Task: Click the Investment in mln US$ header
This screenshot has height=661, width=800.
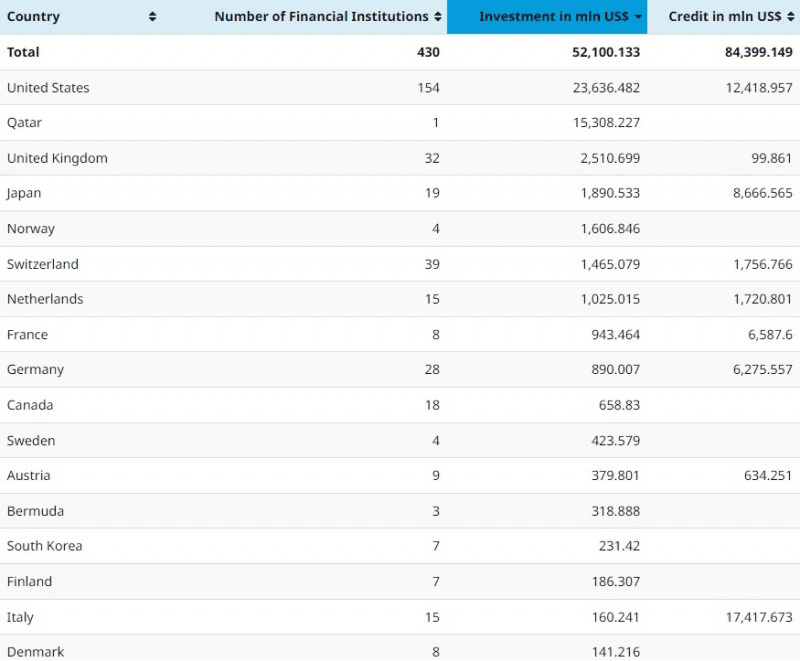Action: point(554,17)
